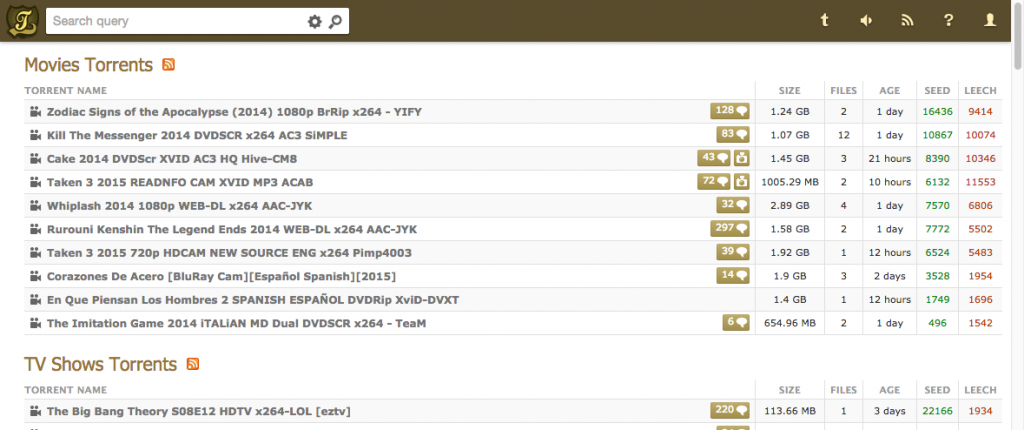Click video icon beside Zodiac Signs torrent

[35, 112]
